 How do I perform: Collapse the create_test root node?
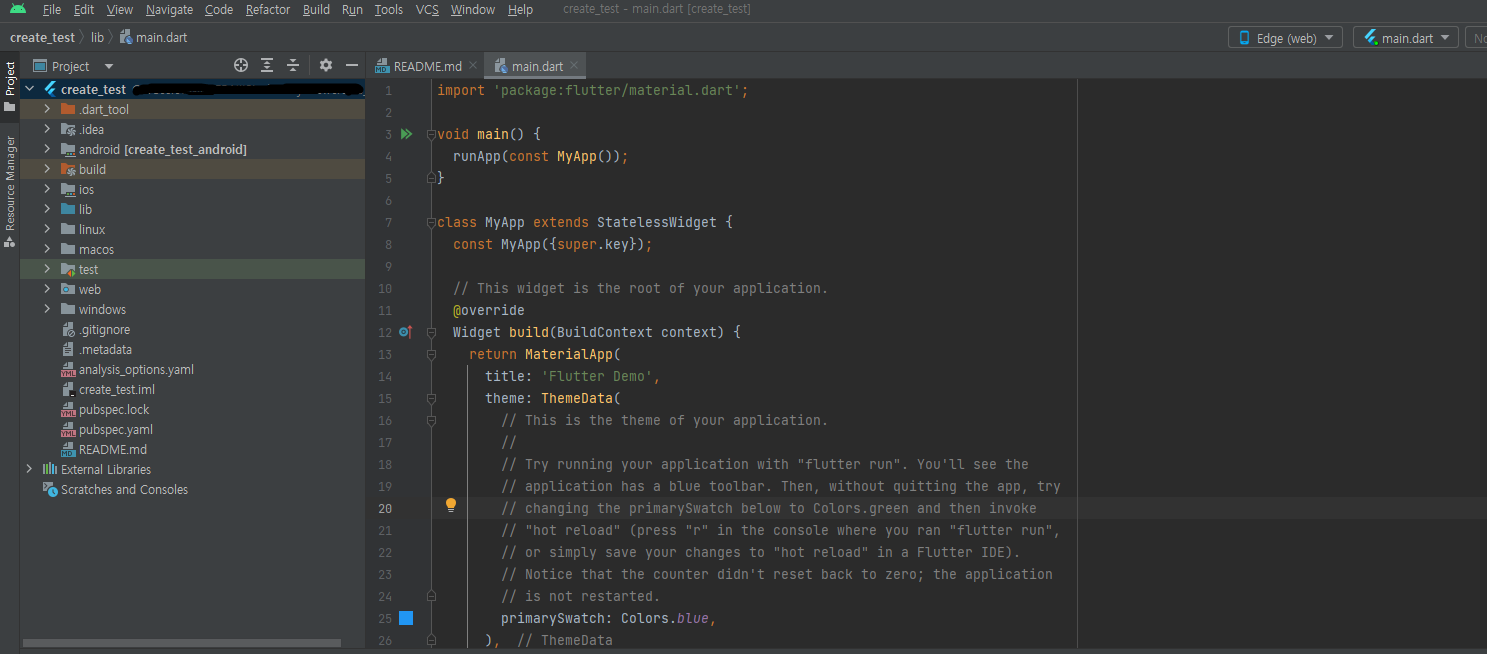(x=30, y=89)
